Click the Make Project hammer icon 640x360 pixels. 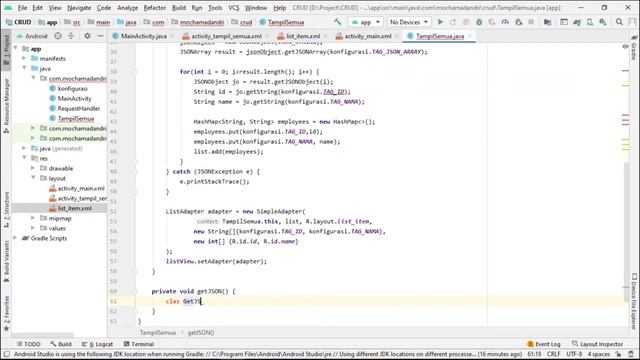pos(338,22)
